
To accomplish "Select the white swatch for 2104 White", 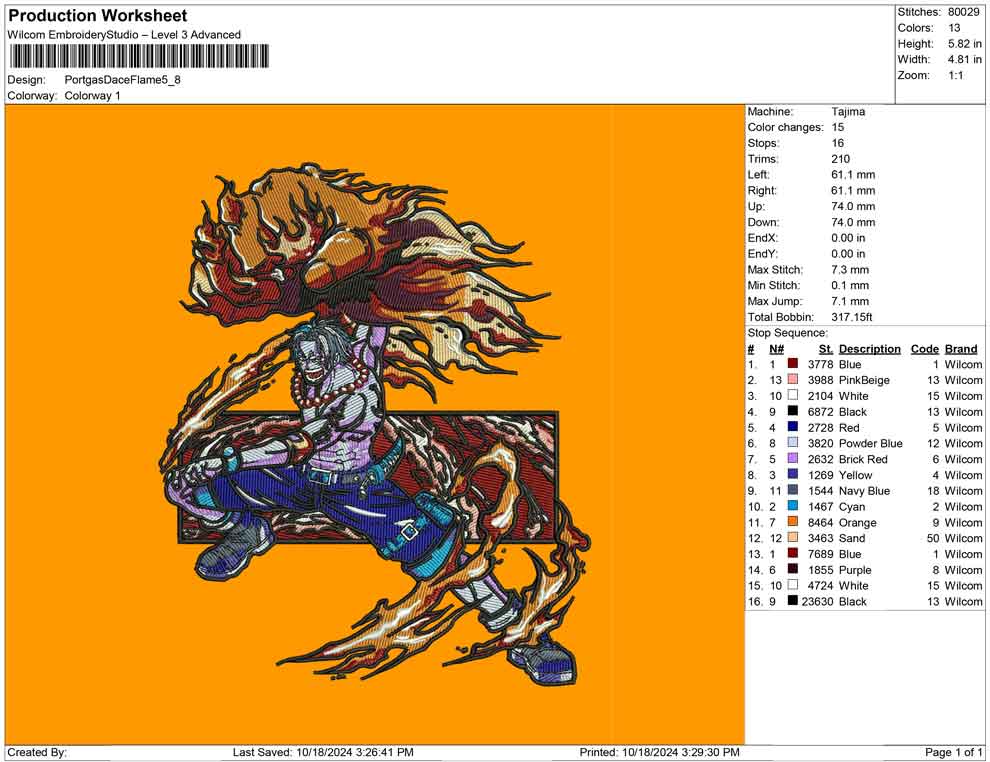I will click(792, 395).
